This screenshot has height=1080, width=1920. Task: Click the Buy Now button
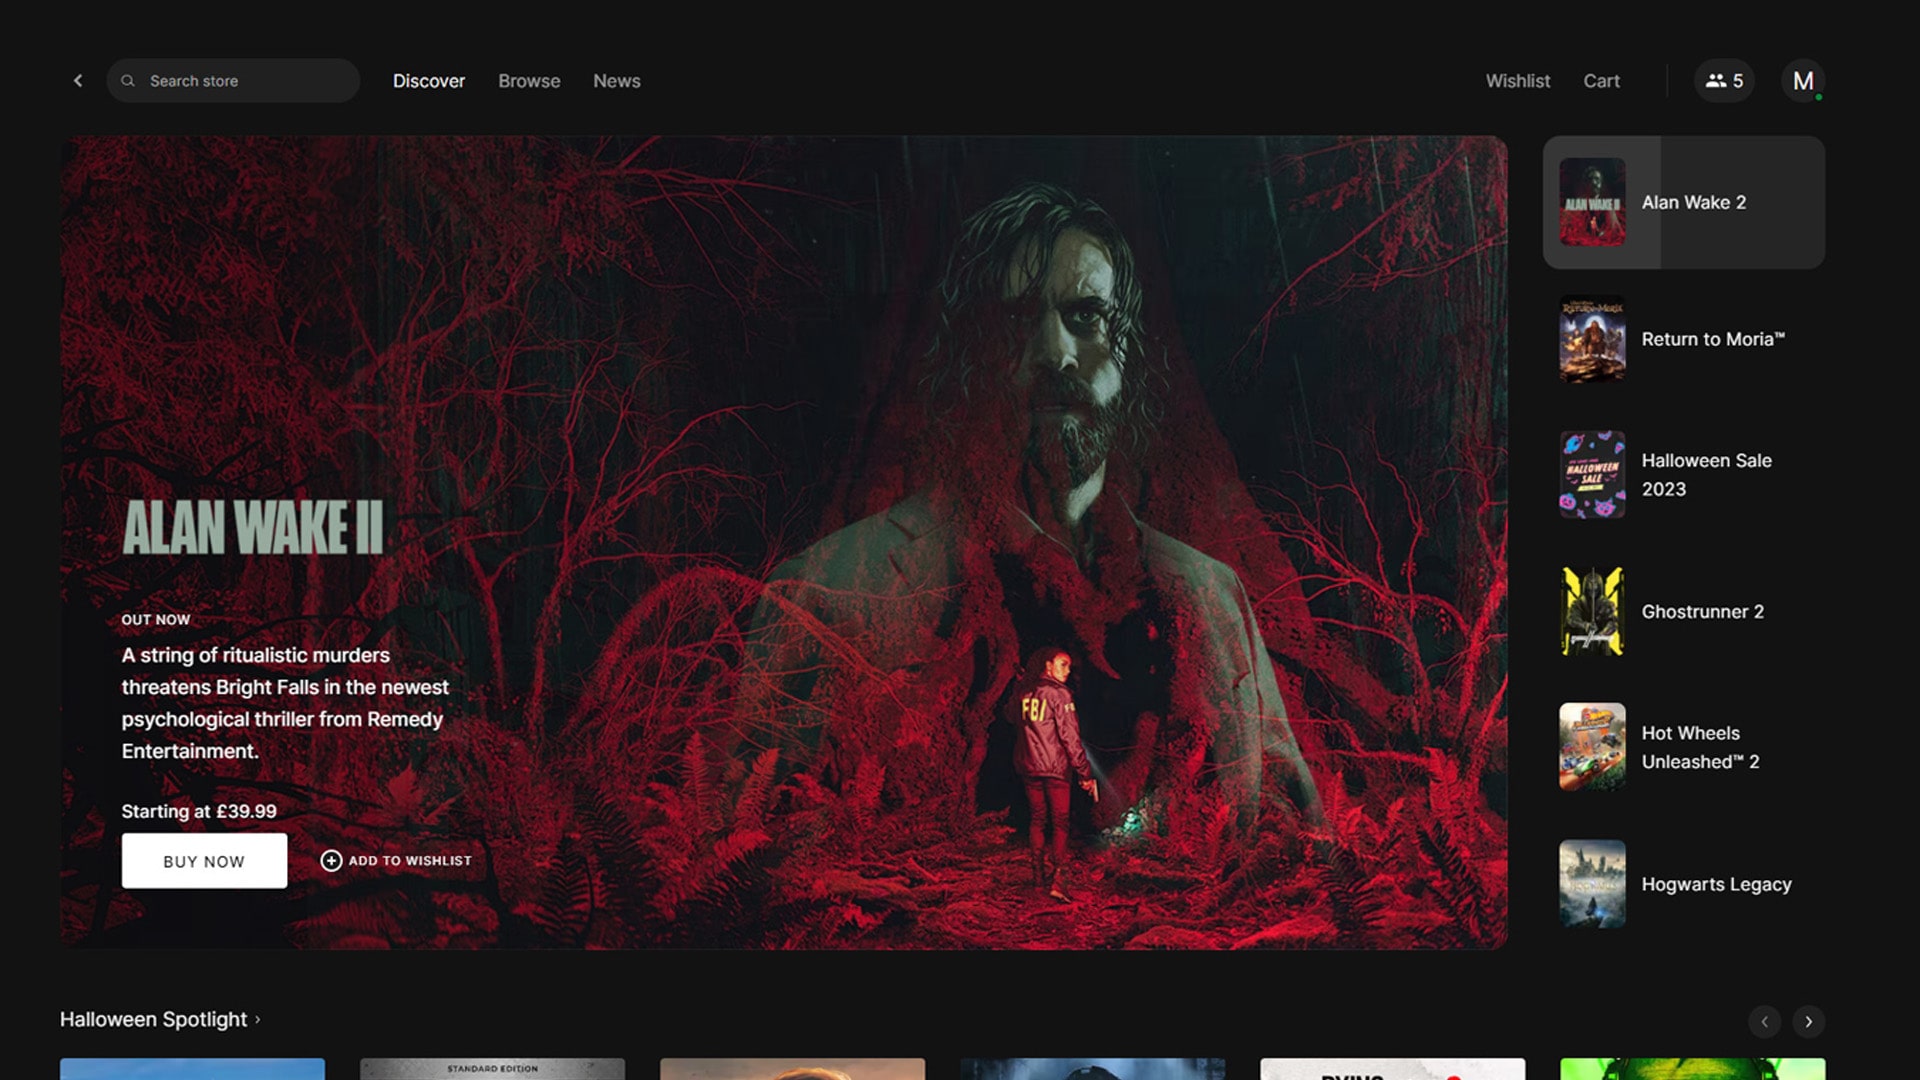tap(204, 861)
